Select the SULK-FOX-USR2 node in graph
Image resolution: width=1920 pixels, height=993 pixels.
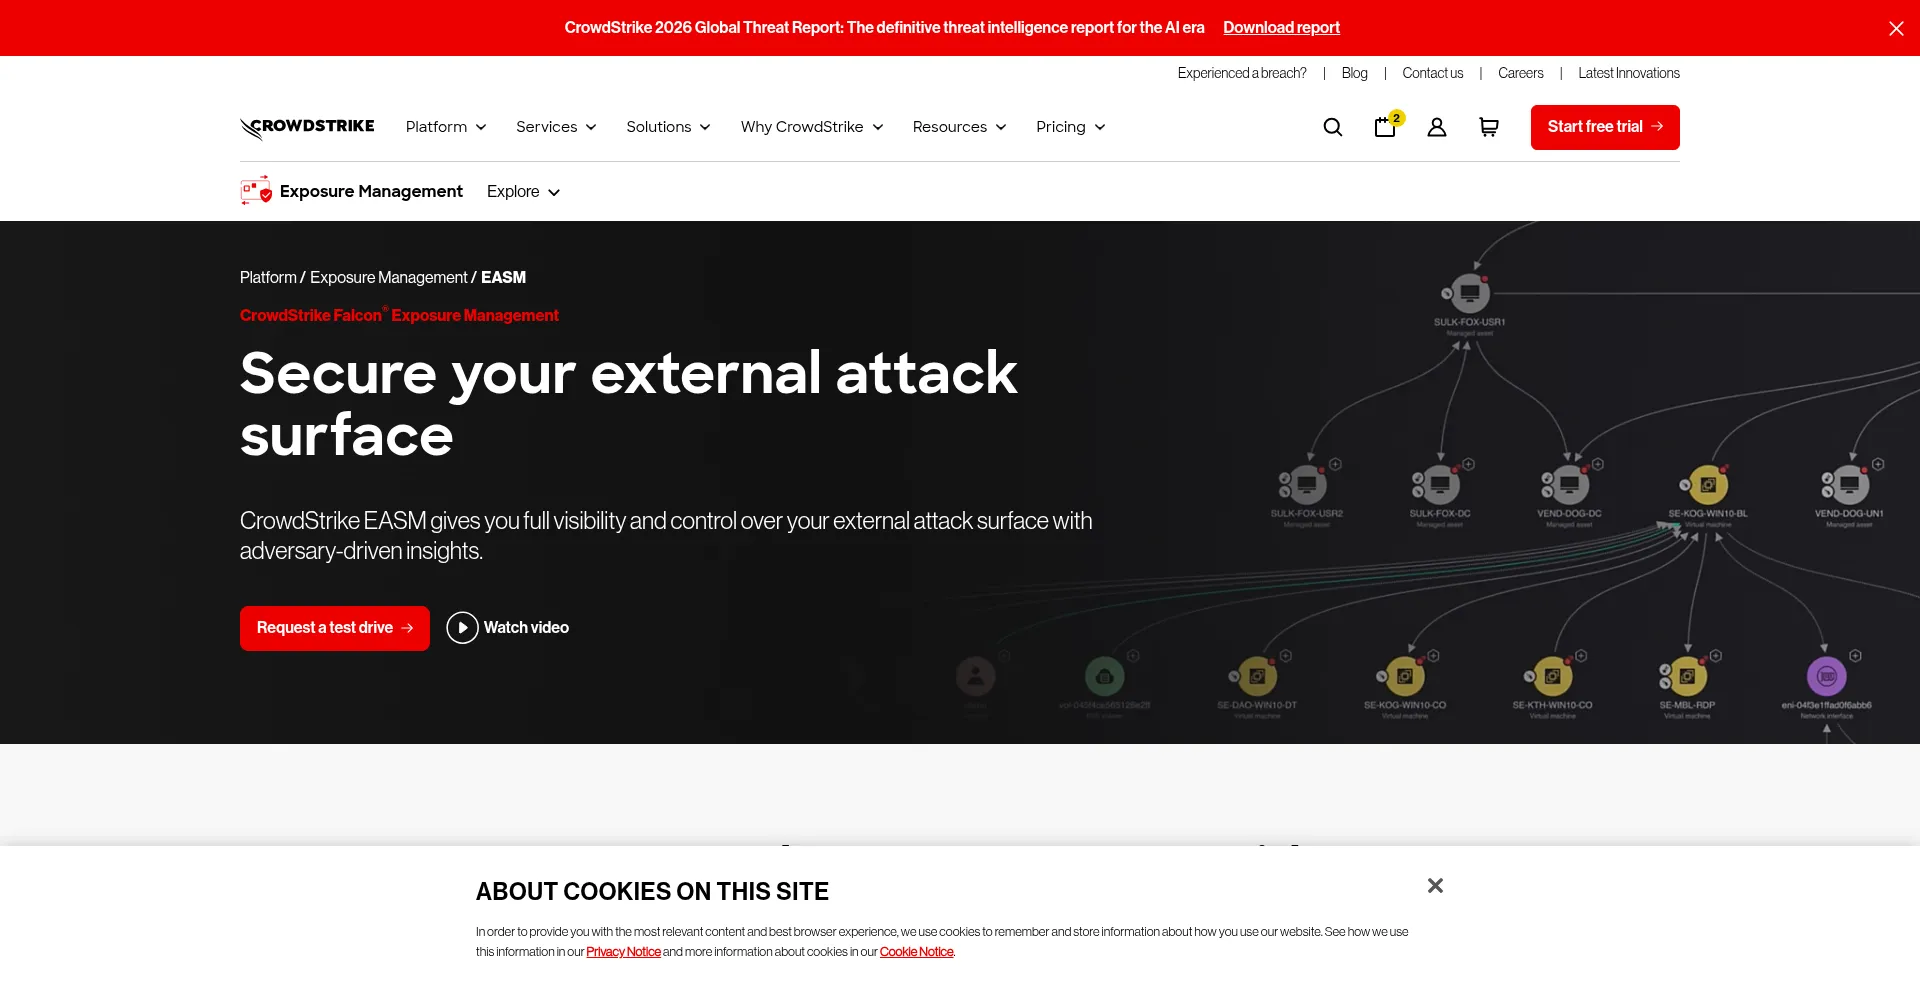point(1306,485)
